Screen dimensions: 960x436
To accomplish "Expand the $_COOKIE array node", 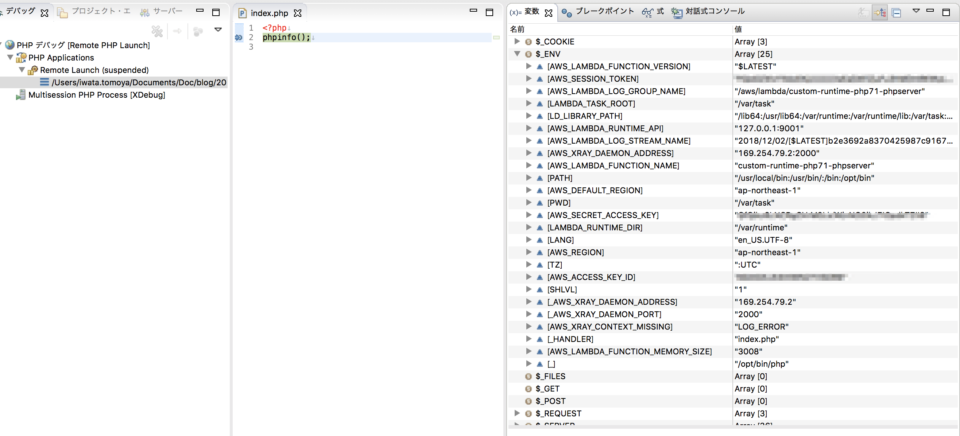I will pyautogui.click(x=517, y=41).
